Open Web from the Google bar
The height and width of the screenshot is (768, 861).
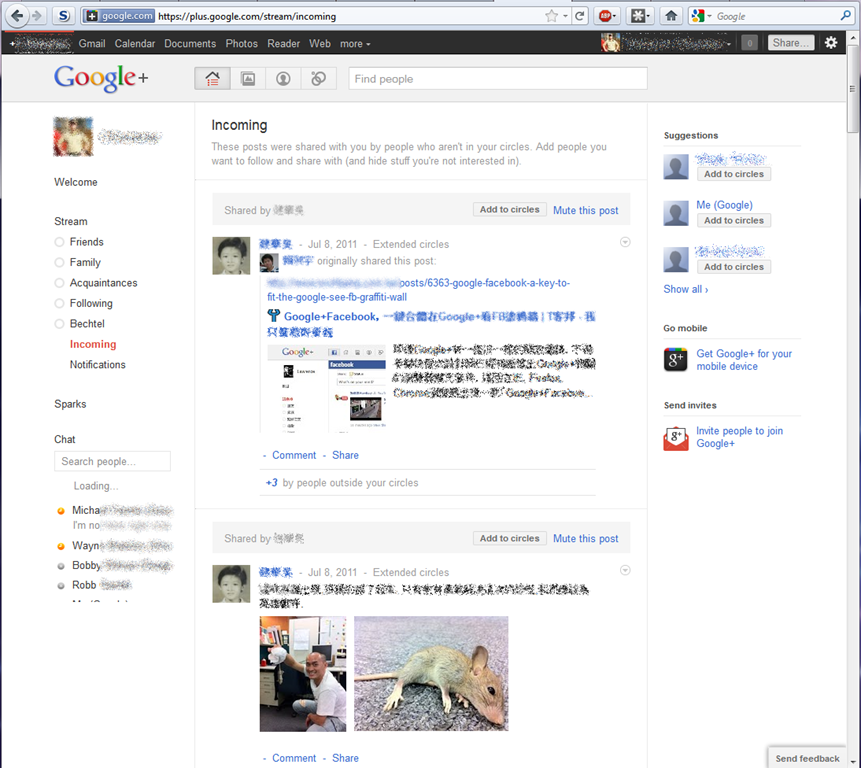[x=320, y=43]
